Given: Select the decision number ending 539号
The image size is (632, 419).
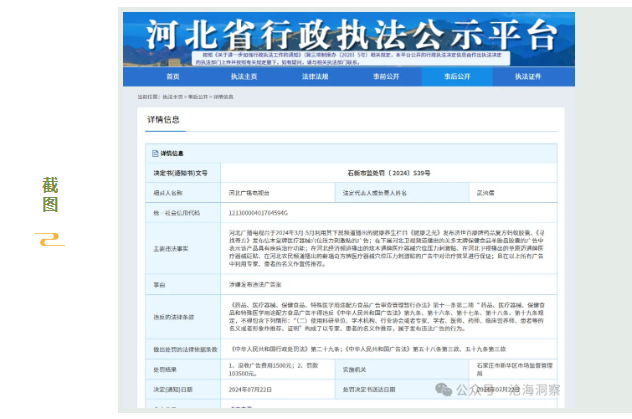Looking at the screenshot, I should tap(389, 173).
